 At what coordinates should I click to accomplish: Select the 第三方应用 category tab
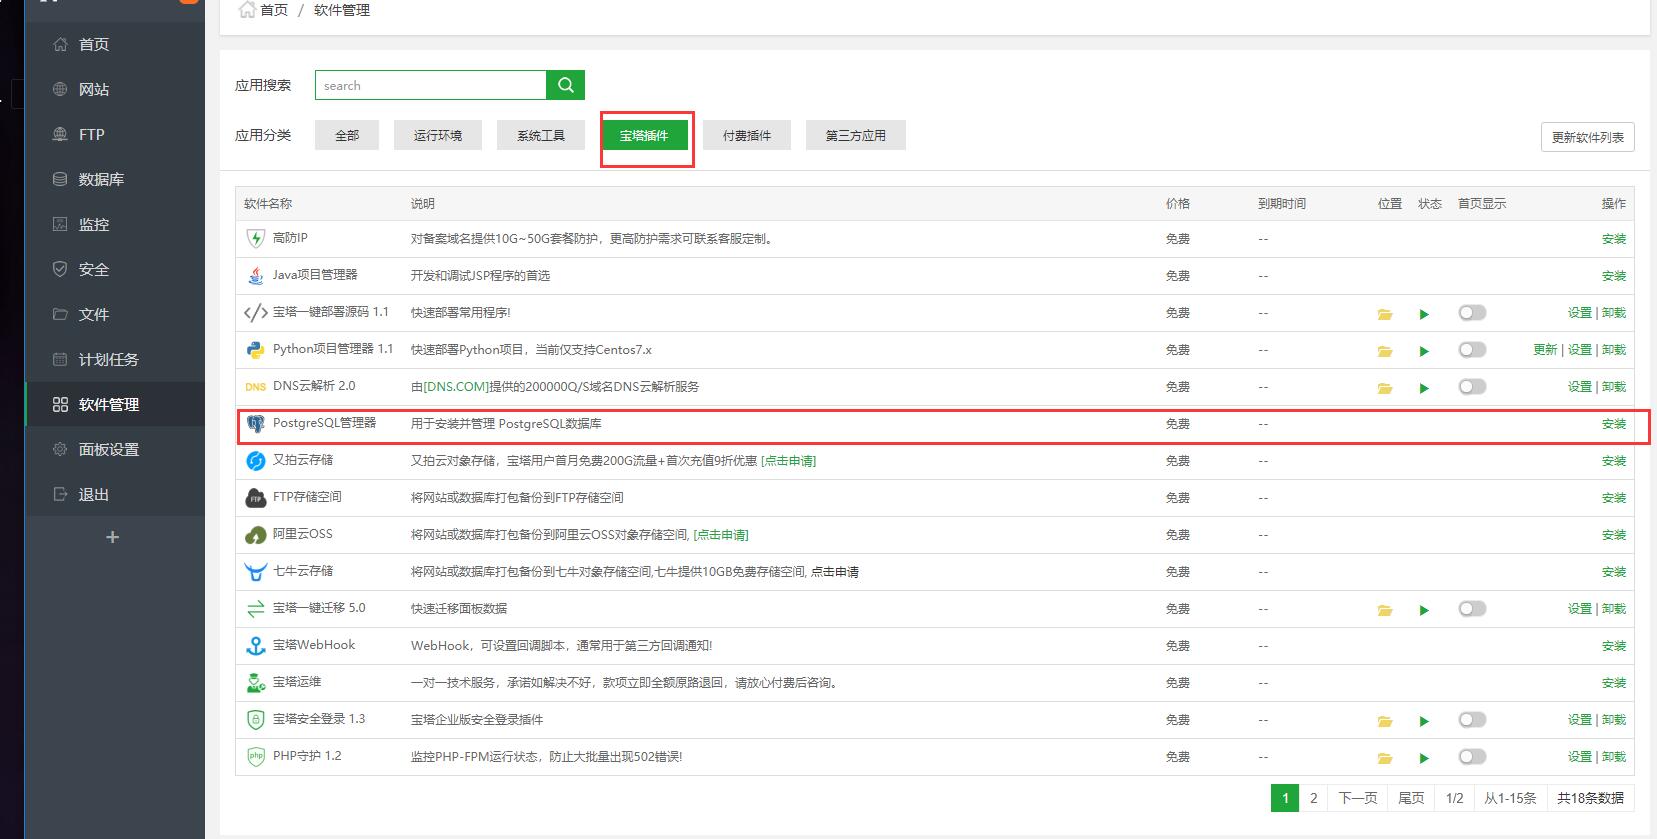point(856,135)
